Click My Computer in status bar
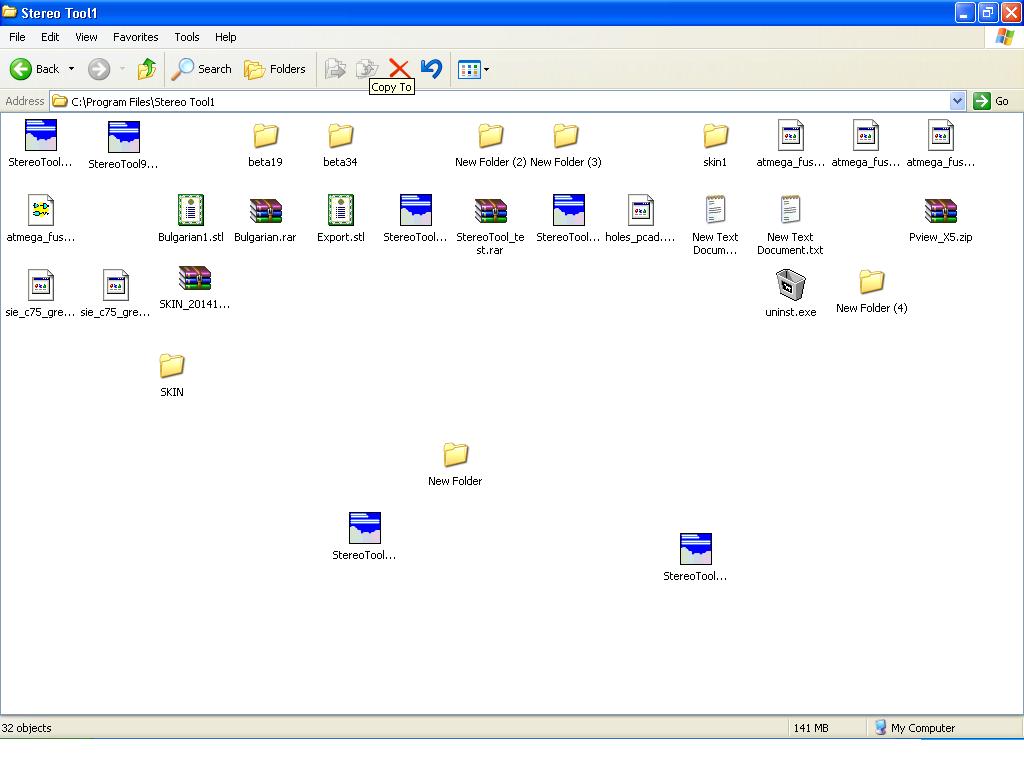The height and width of the screenshot is (768, 1024). coord(914,728)
